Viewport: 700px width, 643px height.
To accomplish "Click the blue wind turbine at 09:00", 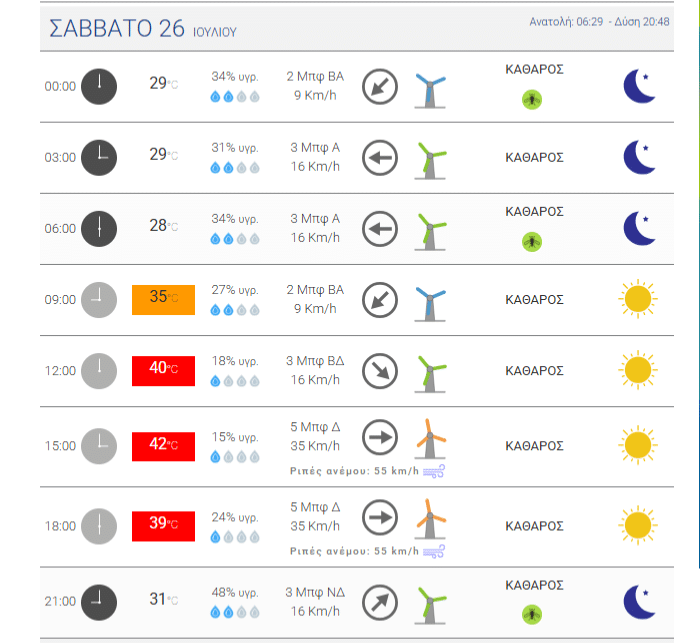I will pyautogui.click(x=430, y=304).
